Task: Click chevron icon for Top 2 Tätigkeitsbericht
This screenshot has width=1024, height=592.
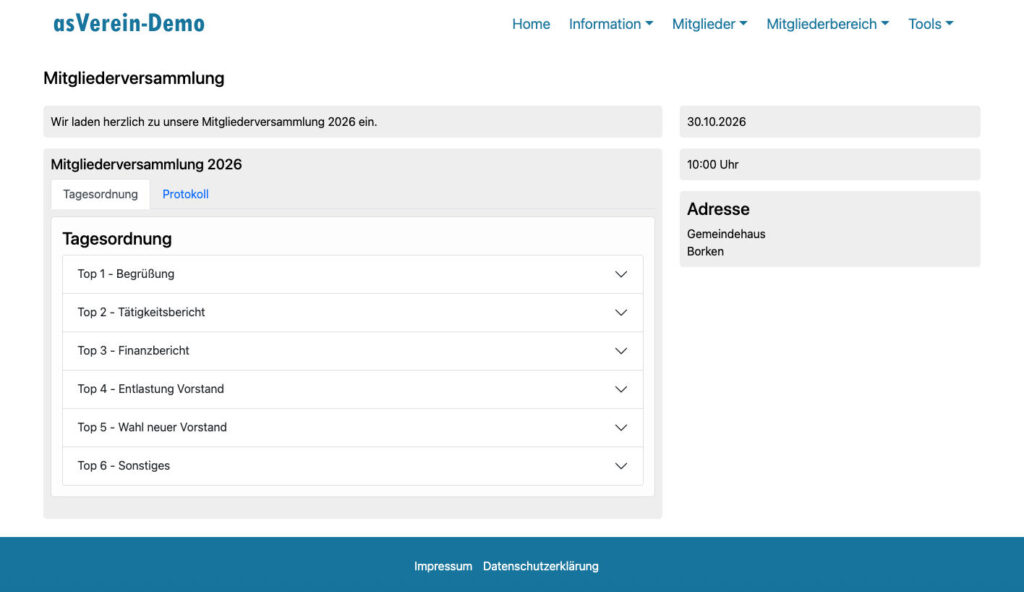Action: point(621,312)
